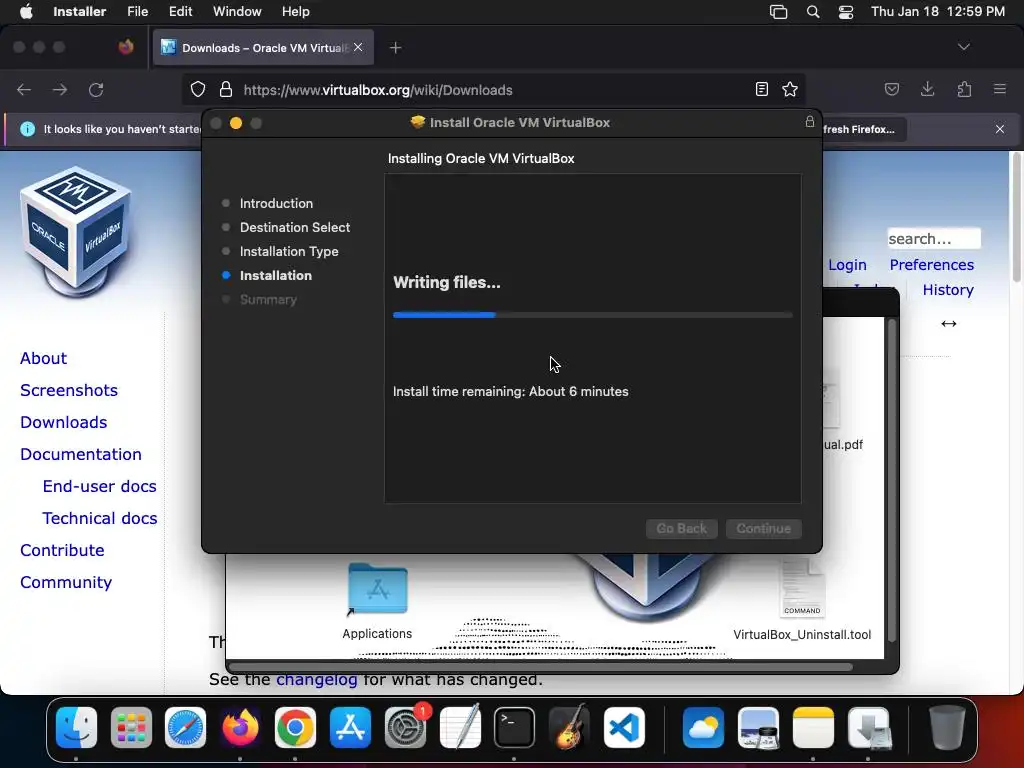Open Launchpad in the Dock
Screen dimensions: 1024x768
click(131, 727)
